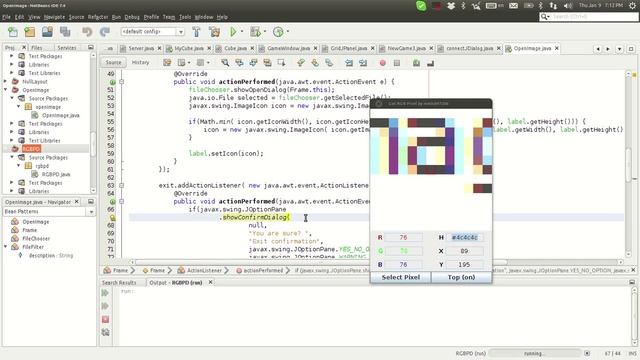Switch to the Files panel tab
This screenshot has width=640, height=360.
pos(37,48)
